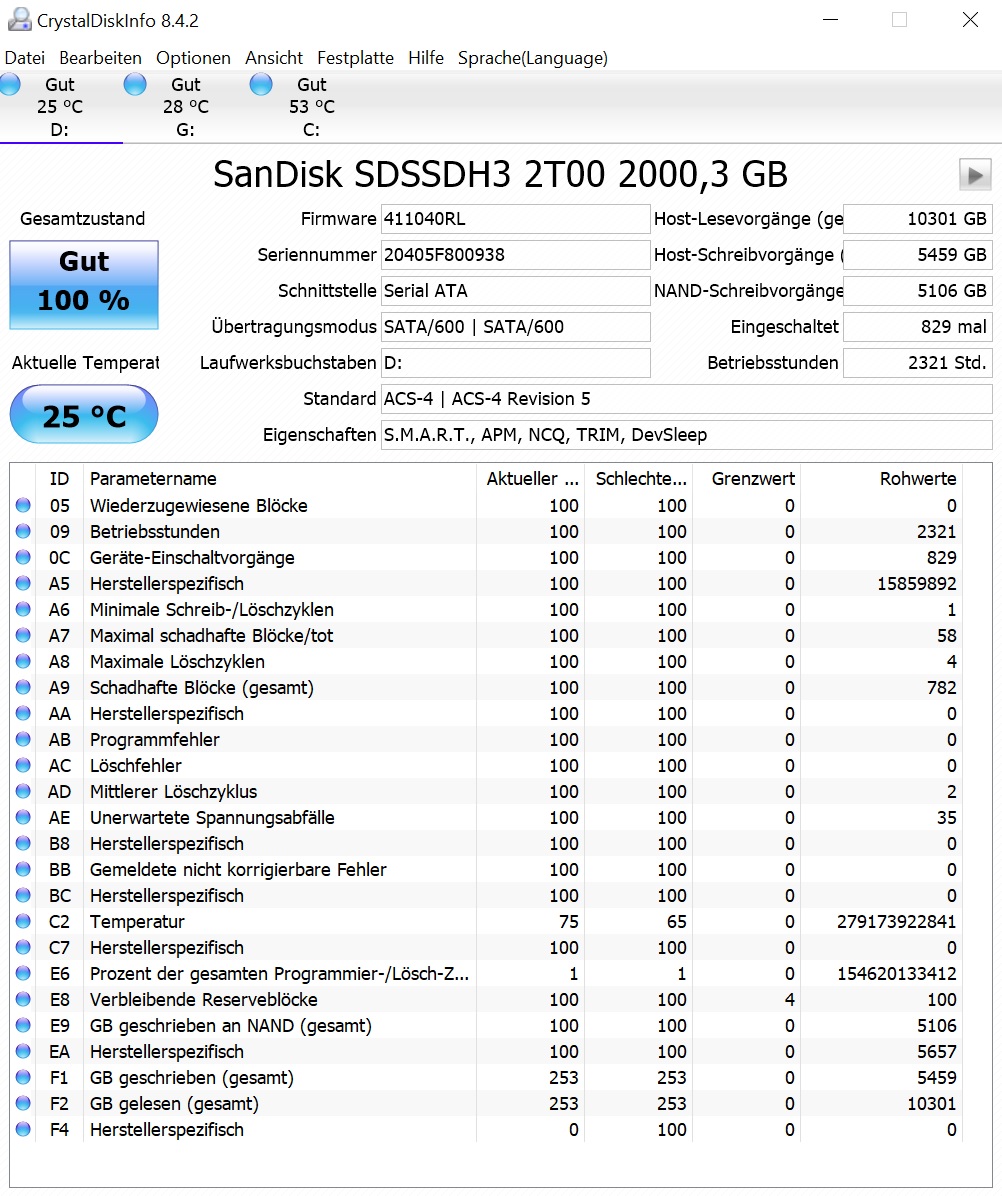
Task: Click the status orb of Betriebsstunden row 09
Action: click(x=24, y=531)
